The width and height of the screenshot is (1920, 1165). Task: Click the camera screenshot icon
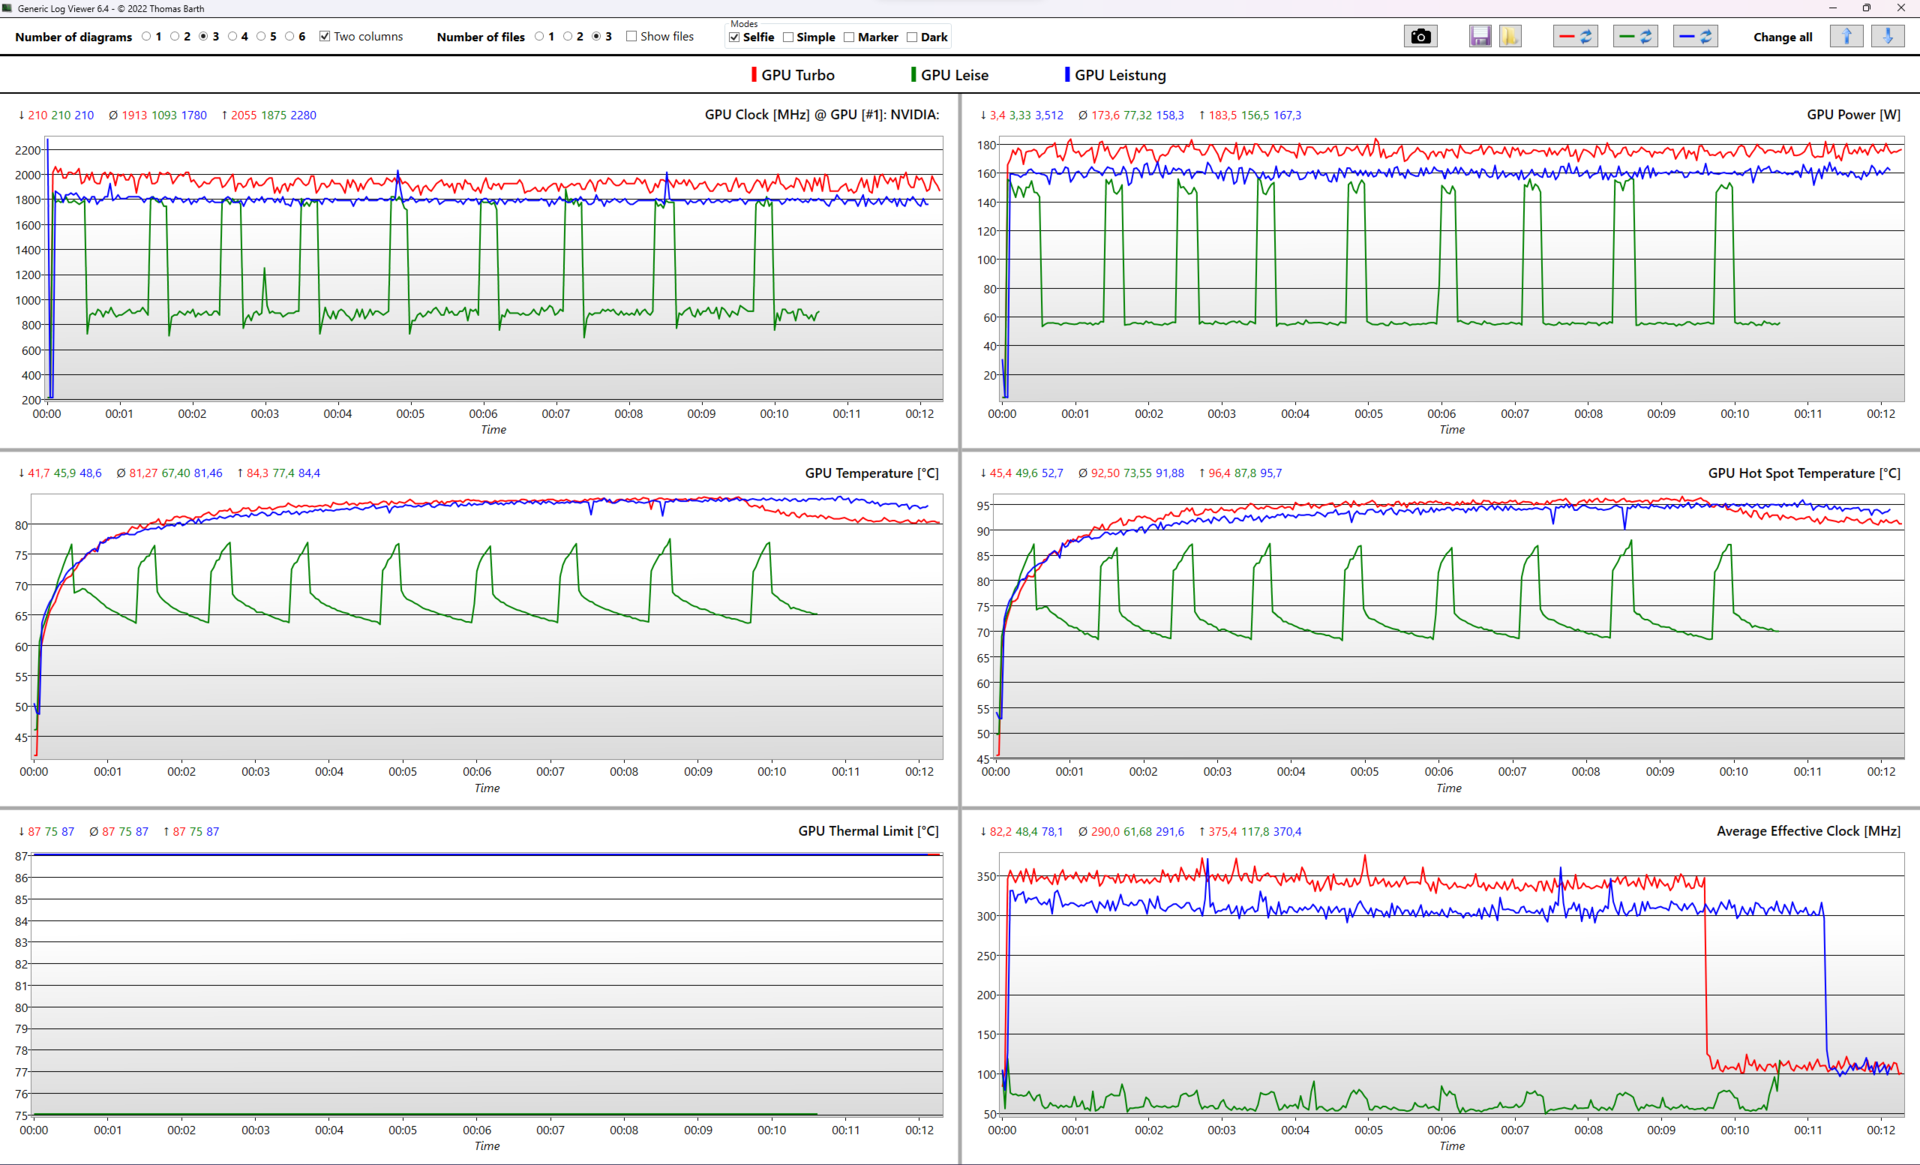[x=1420, y=37]
